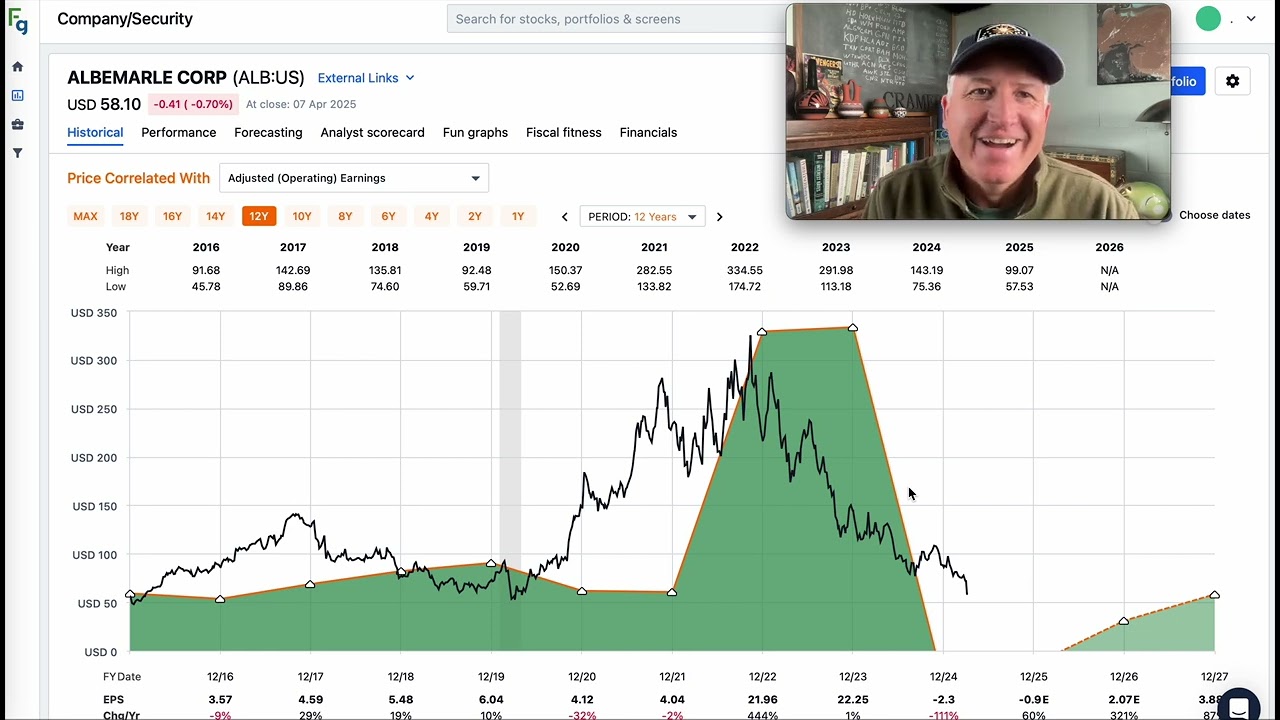Select the 18Y time range

click(129, 216)
